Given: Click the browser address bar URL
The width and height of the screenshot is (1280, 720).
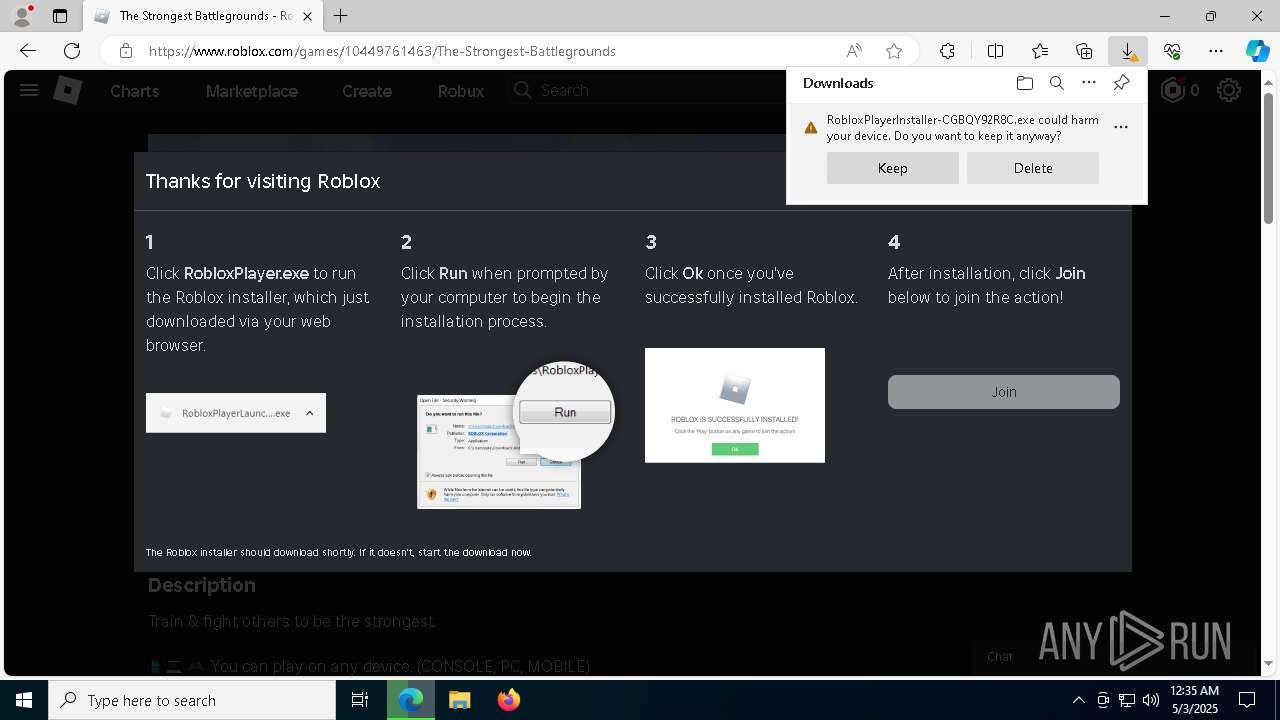Looking at the screenshot, I should 382,51.
